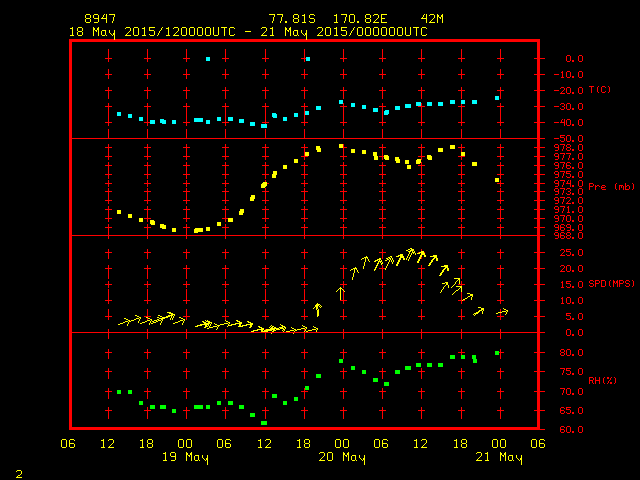Click the "976.0" pressure scale value

click(x=569, y=166)
